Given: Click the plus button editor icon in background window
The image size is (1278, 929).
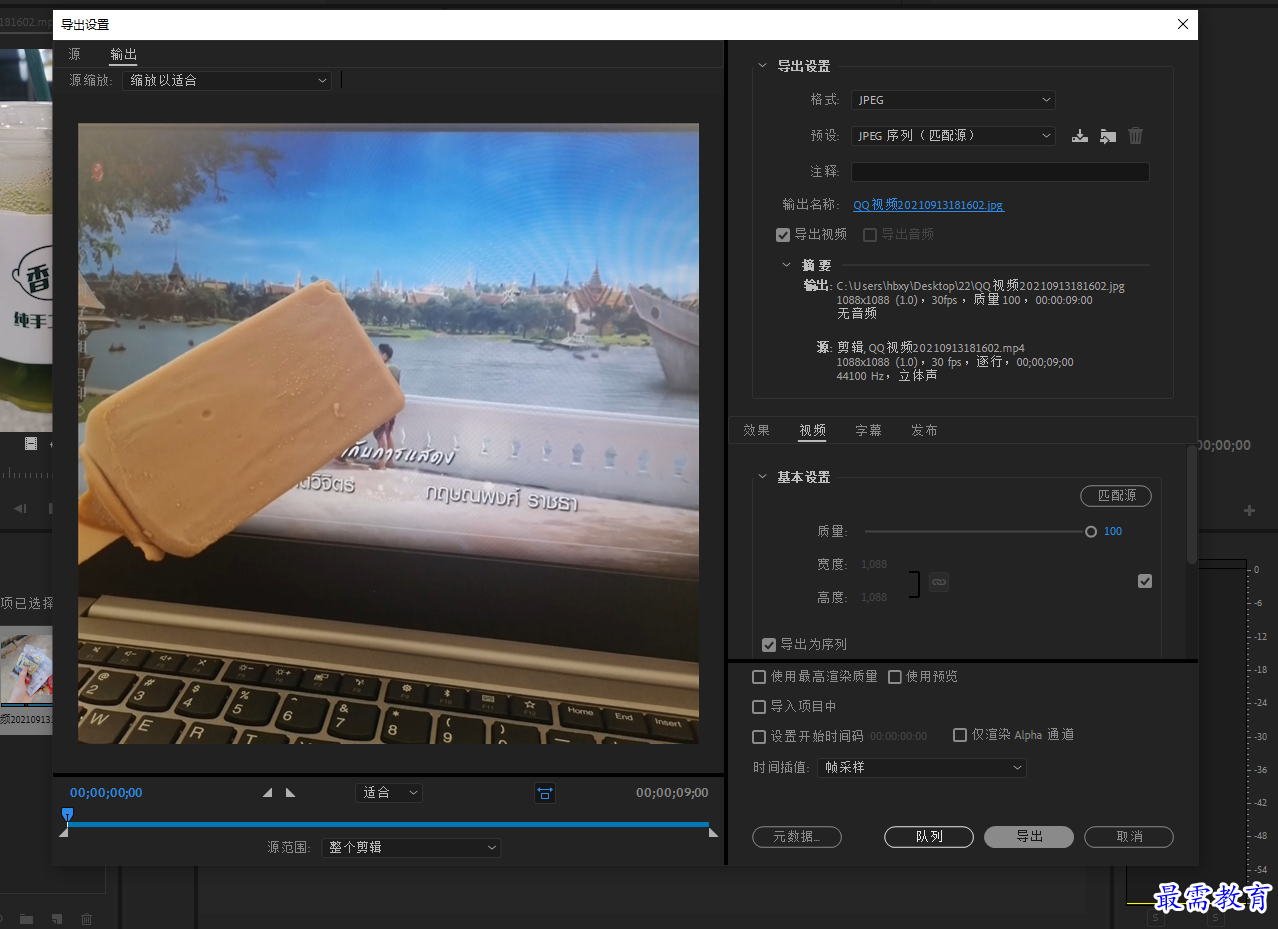Looking at the screenshot, I should tap(1249, 511).
